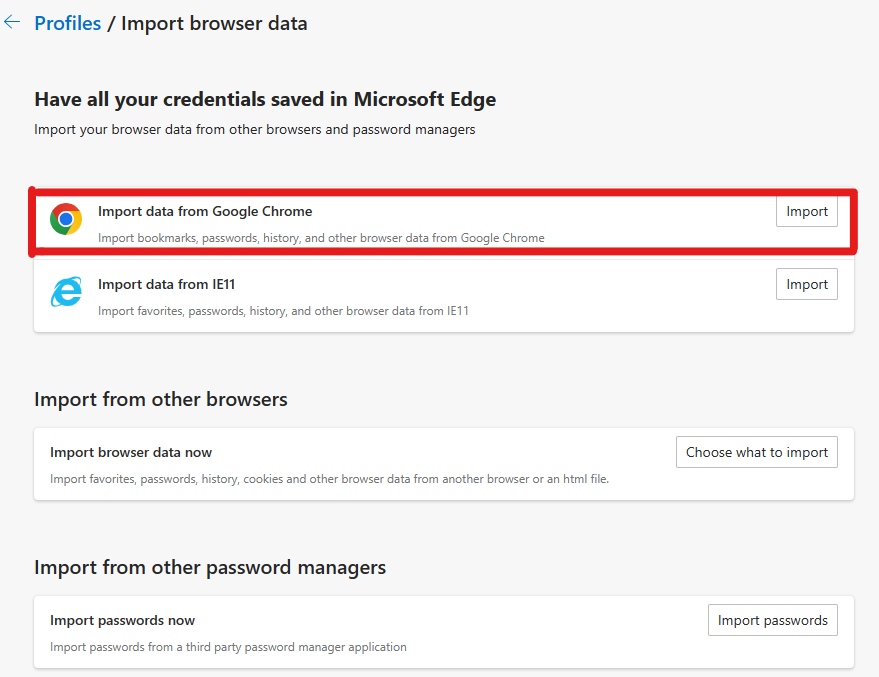Click the back arrow beside Profiles
The image size is (879, 677).
pyautogui.click(x=12, y=22)
